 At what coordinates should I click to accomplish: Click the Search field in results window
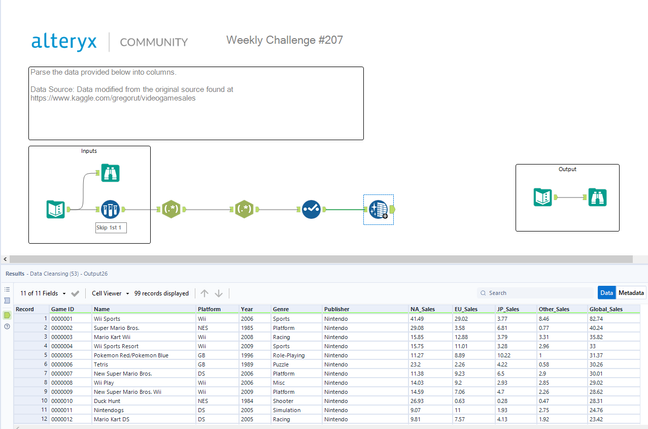coord(536,293)
